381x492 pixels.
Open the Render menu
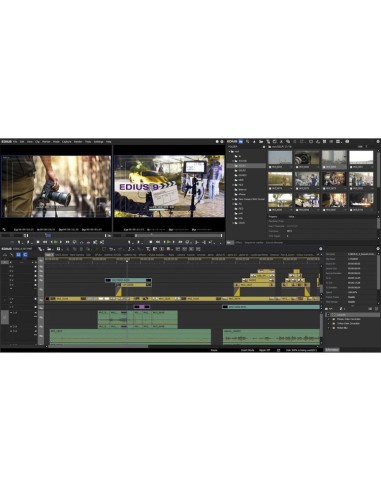coord(78,142)
